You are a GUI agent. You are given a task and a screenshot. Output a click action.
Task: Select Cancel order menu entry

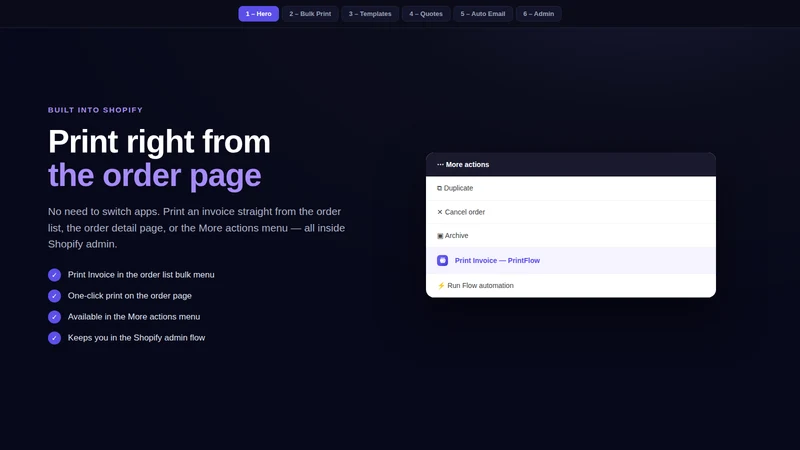point(570,212)
